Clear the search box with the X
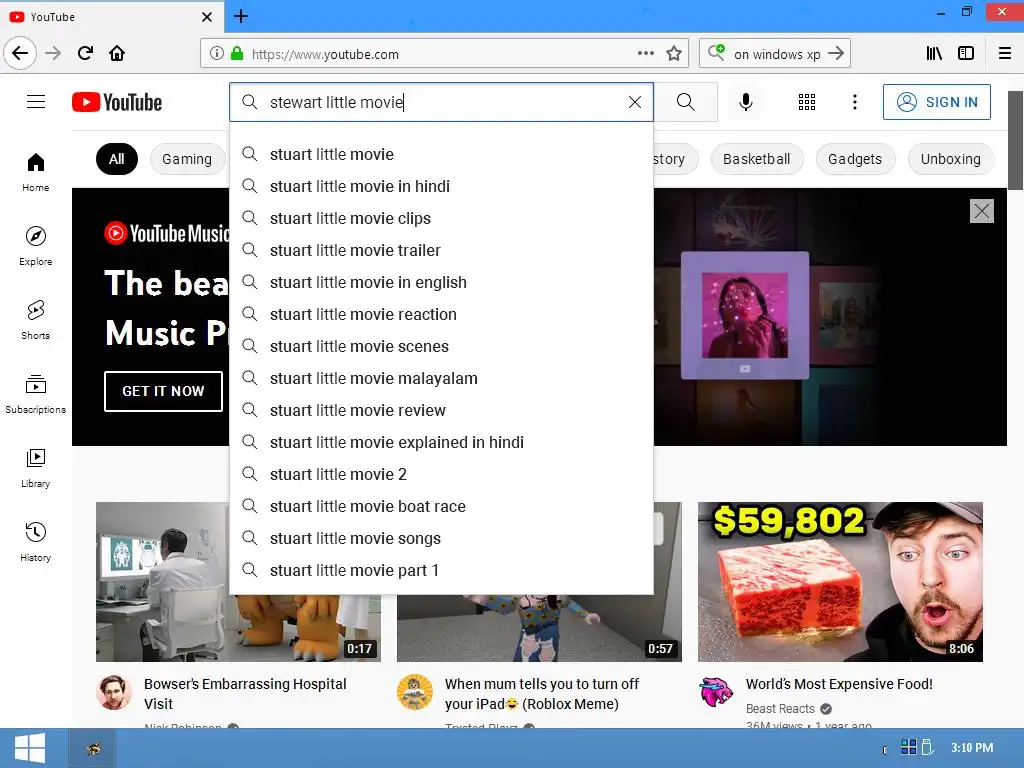1024x768 pixels. (x=635, y=102)
